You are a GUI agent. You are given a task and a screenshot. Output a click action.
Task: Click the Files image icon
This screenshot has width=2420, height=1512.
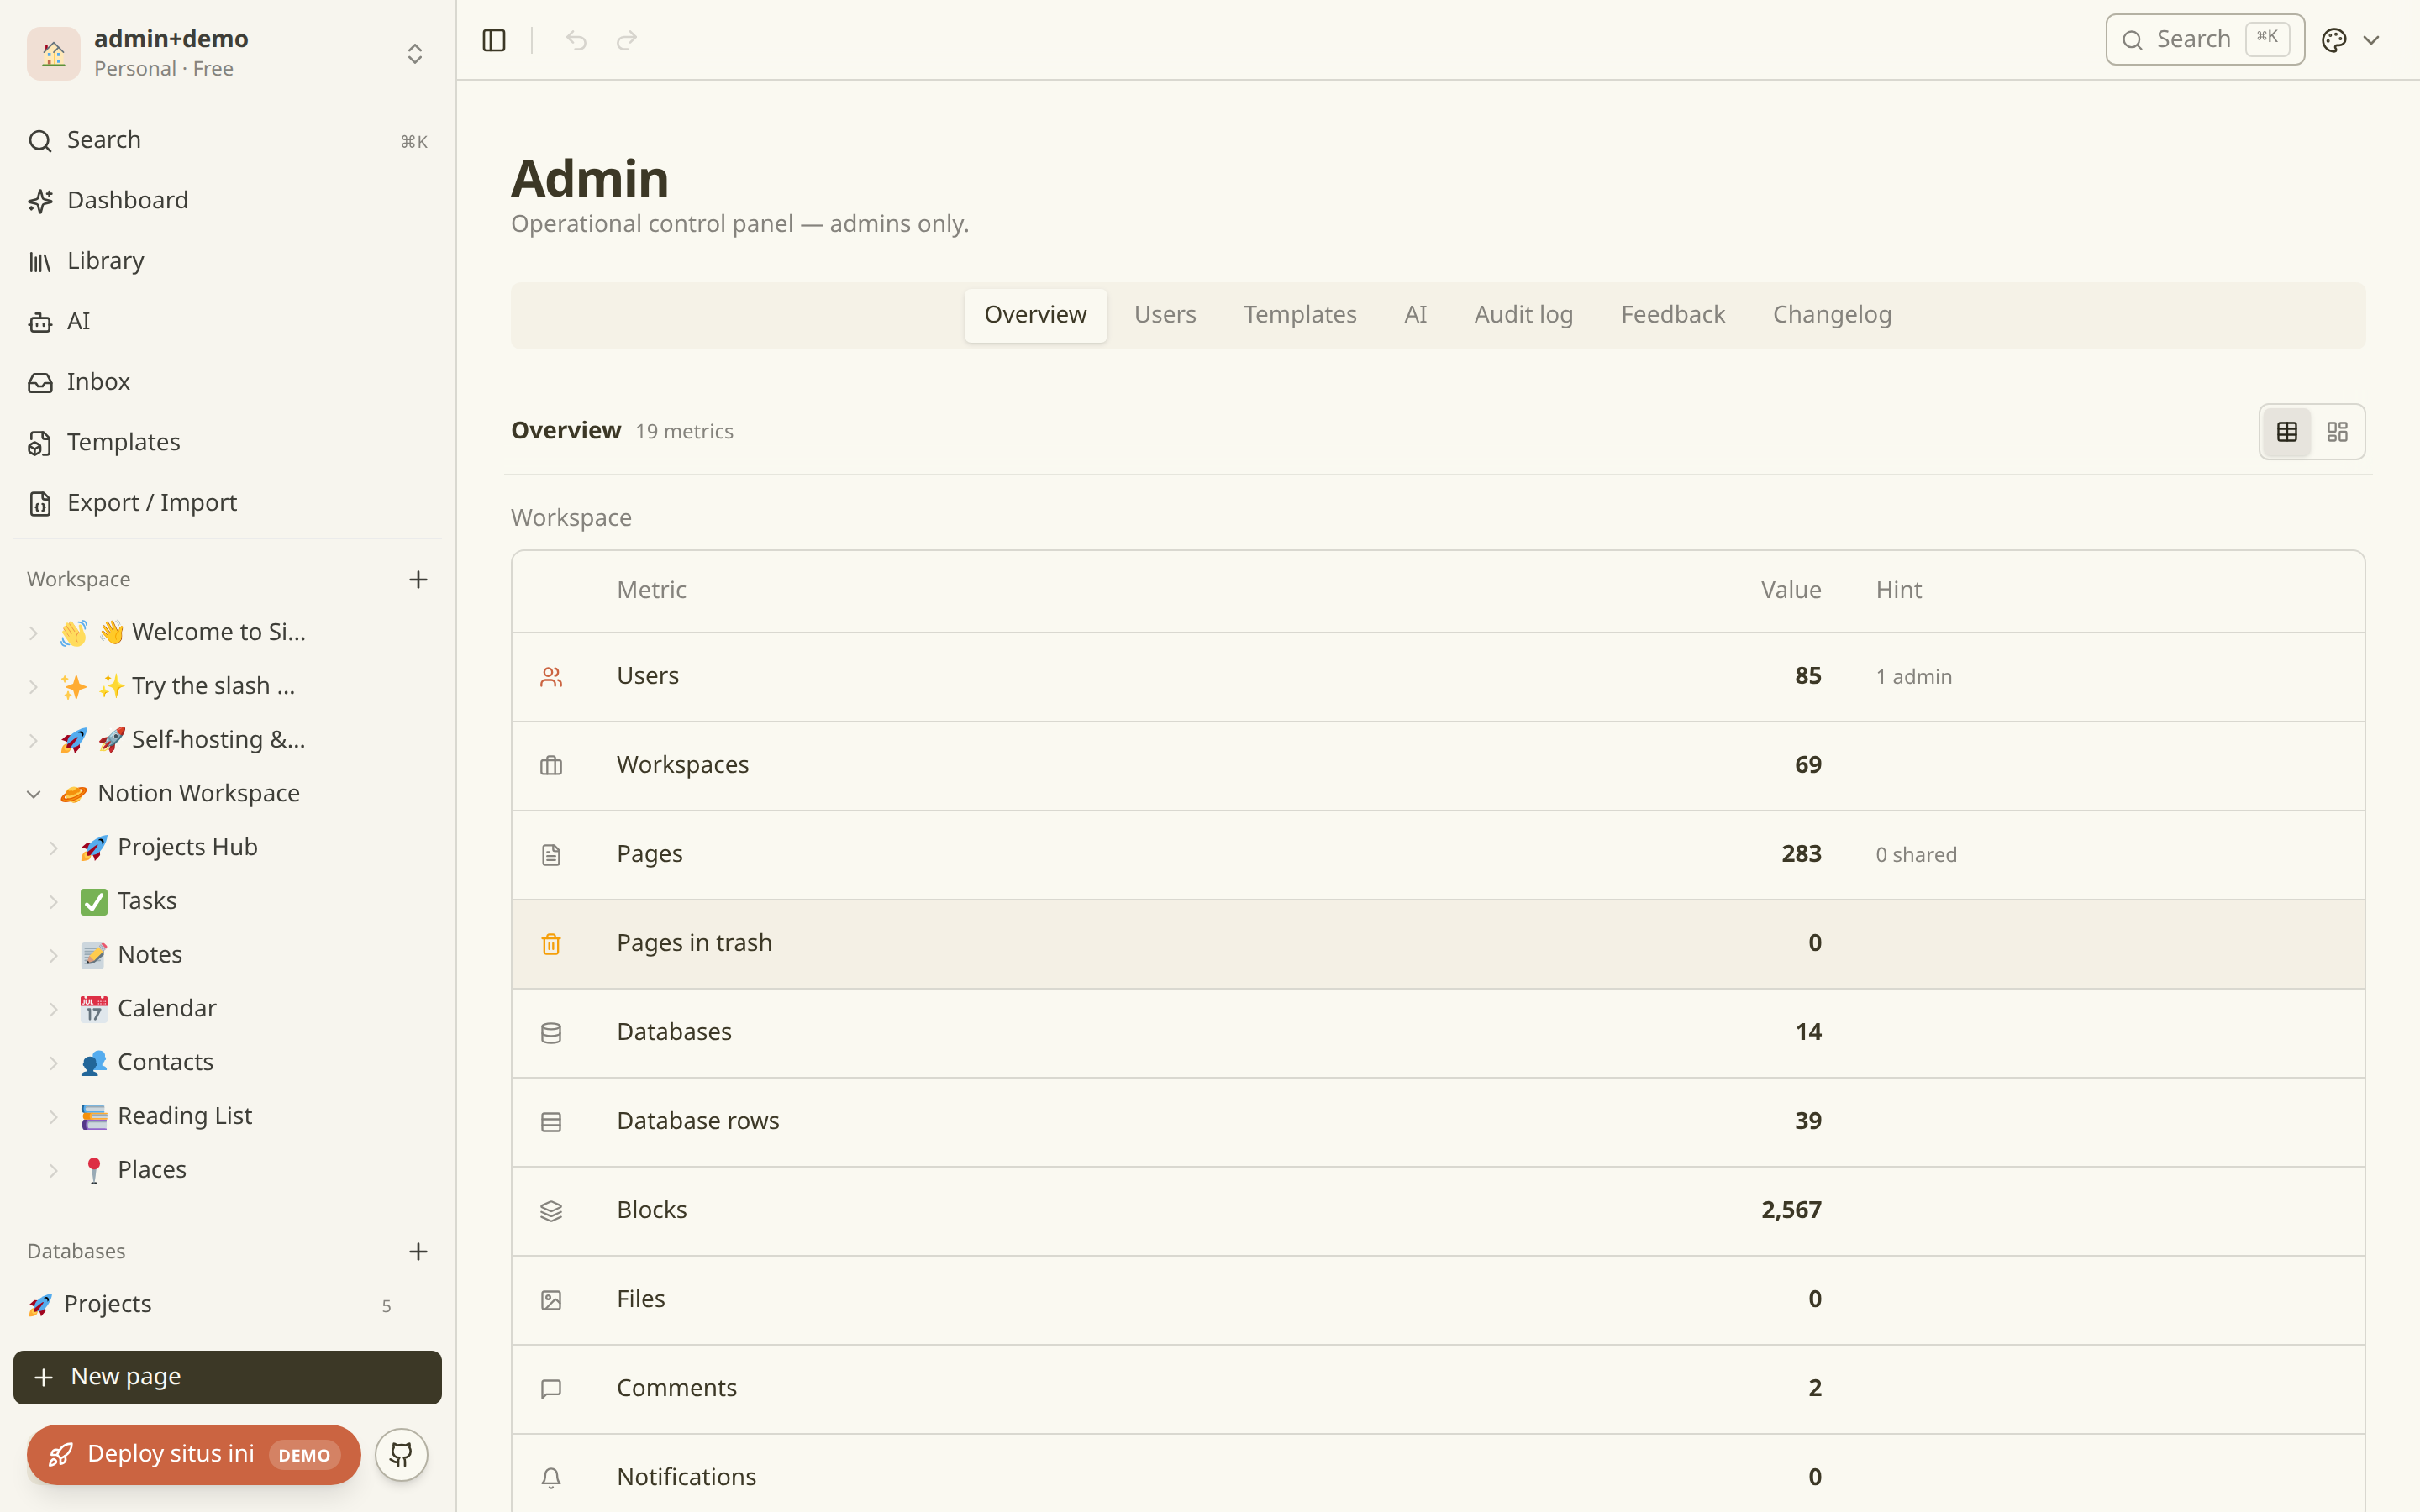coord(551,1300)
